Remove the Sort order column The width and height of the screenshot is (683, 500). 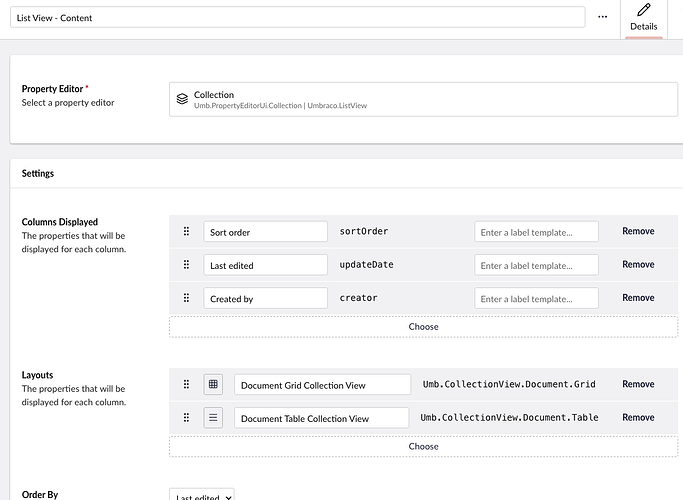click(638, 231)
